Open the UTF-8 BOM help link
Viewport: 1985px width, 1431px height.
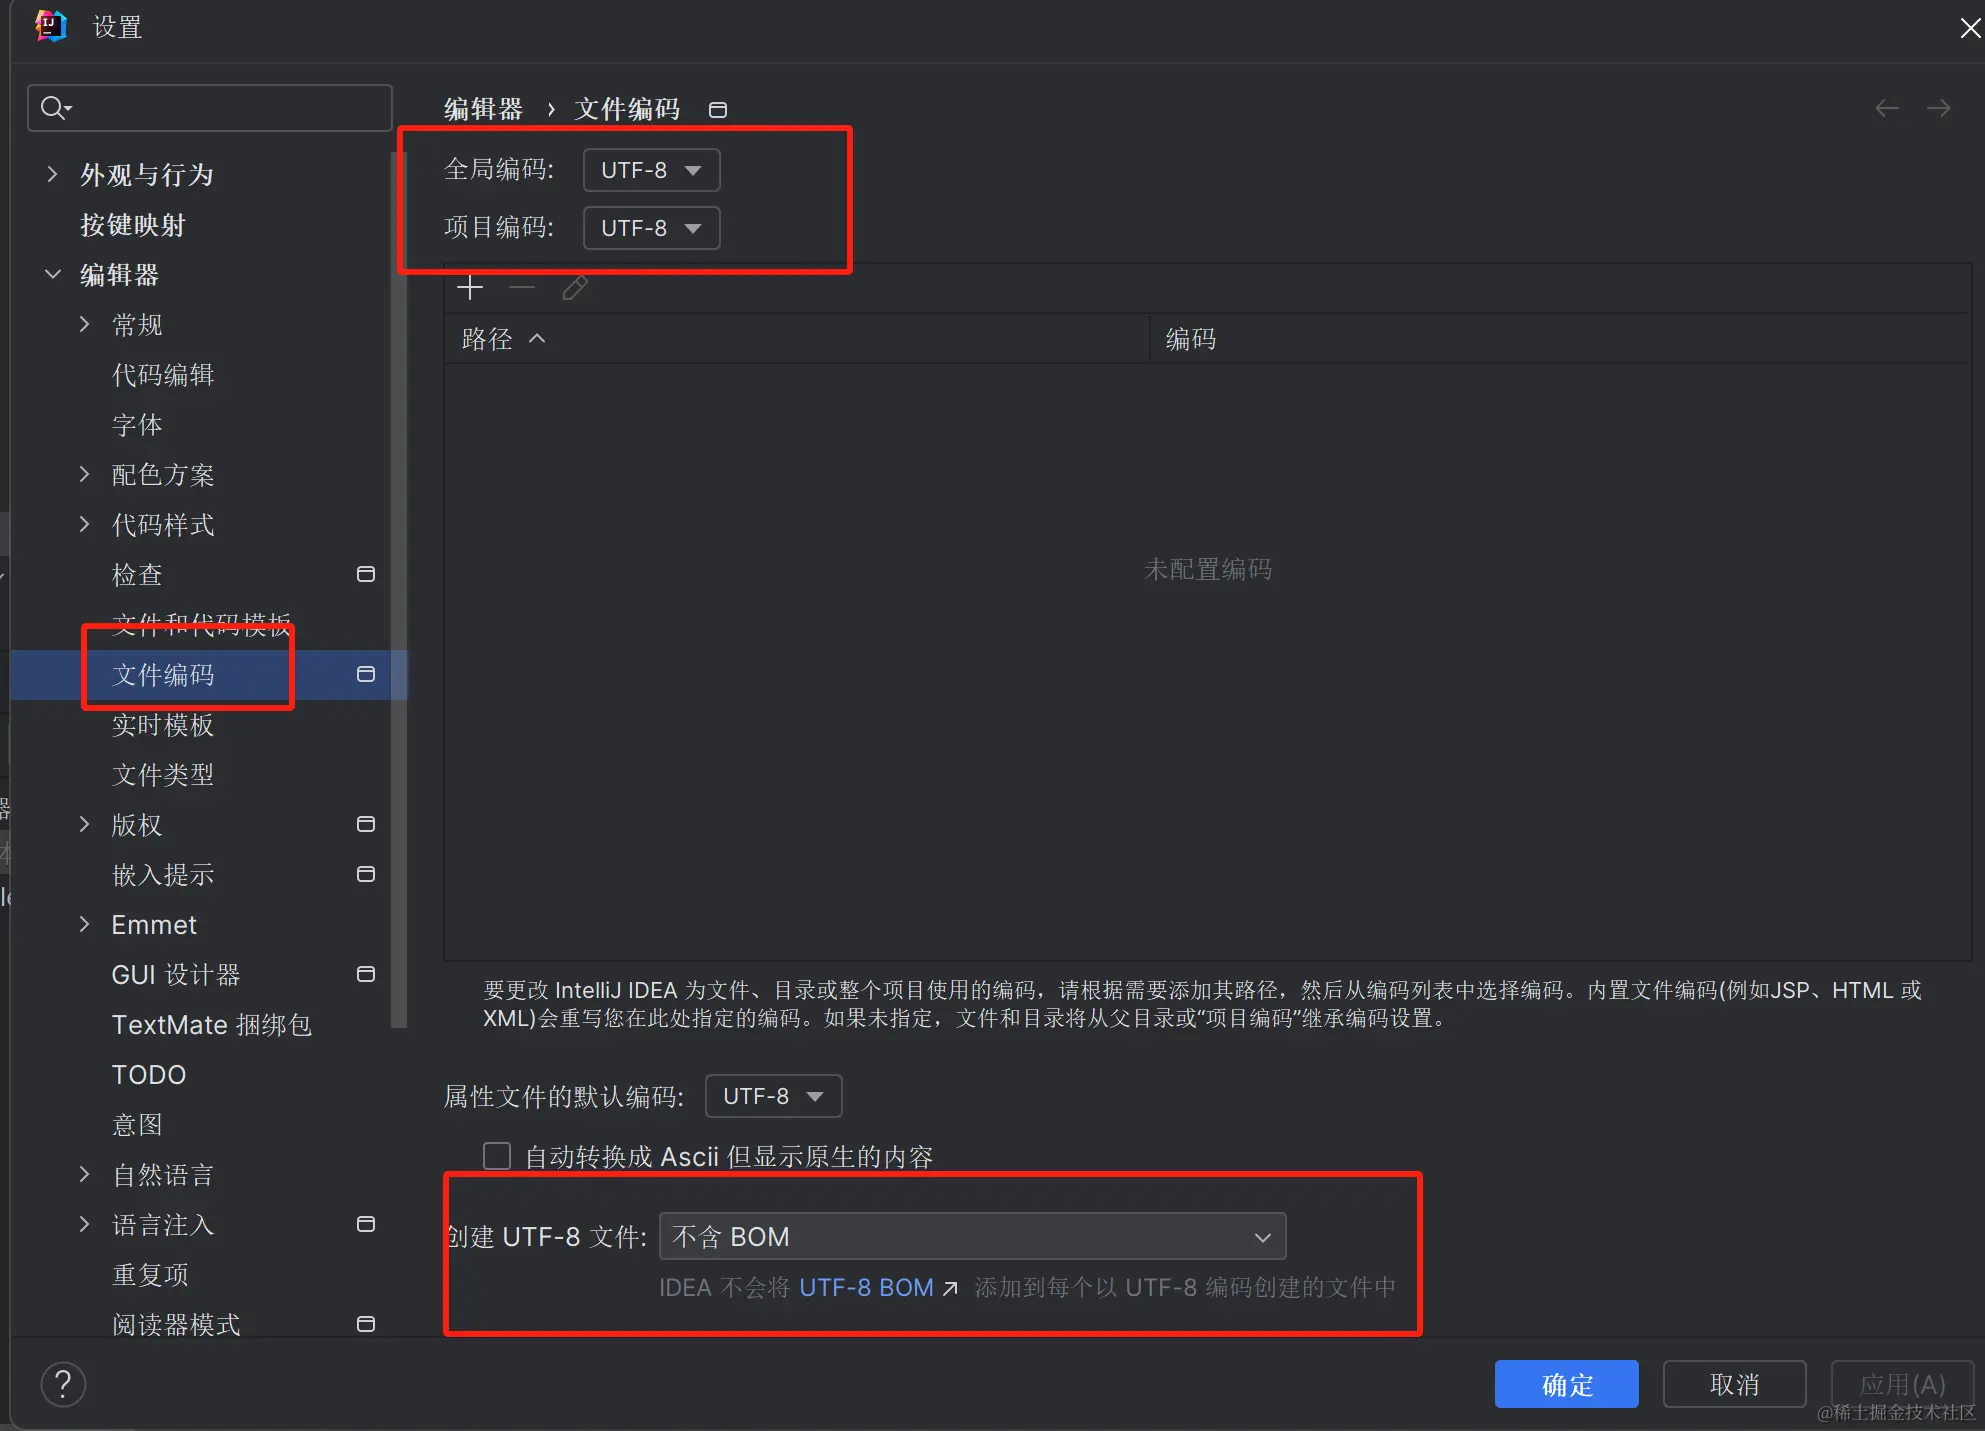pyautogui.click(x=866, y=1287)
